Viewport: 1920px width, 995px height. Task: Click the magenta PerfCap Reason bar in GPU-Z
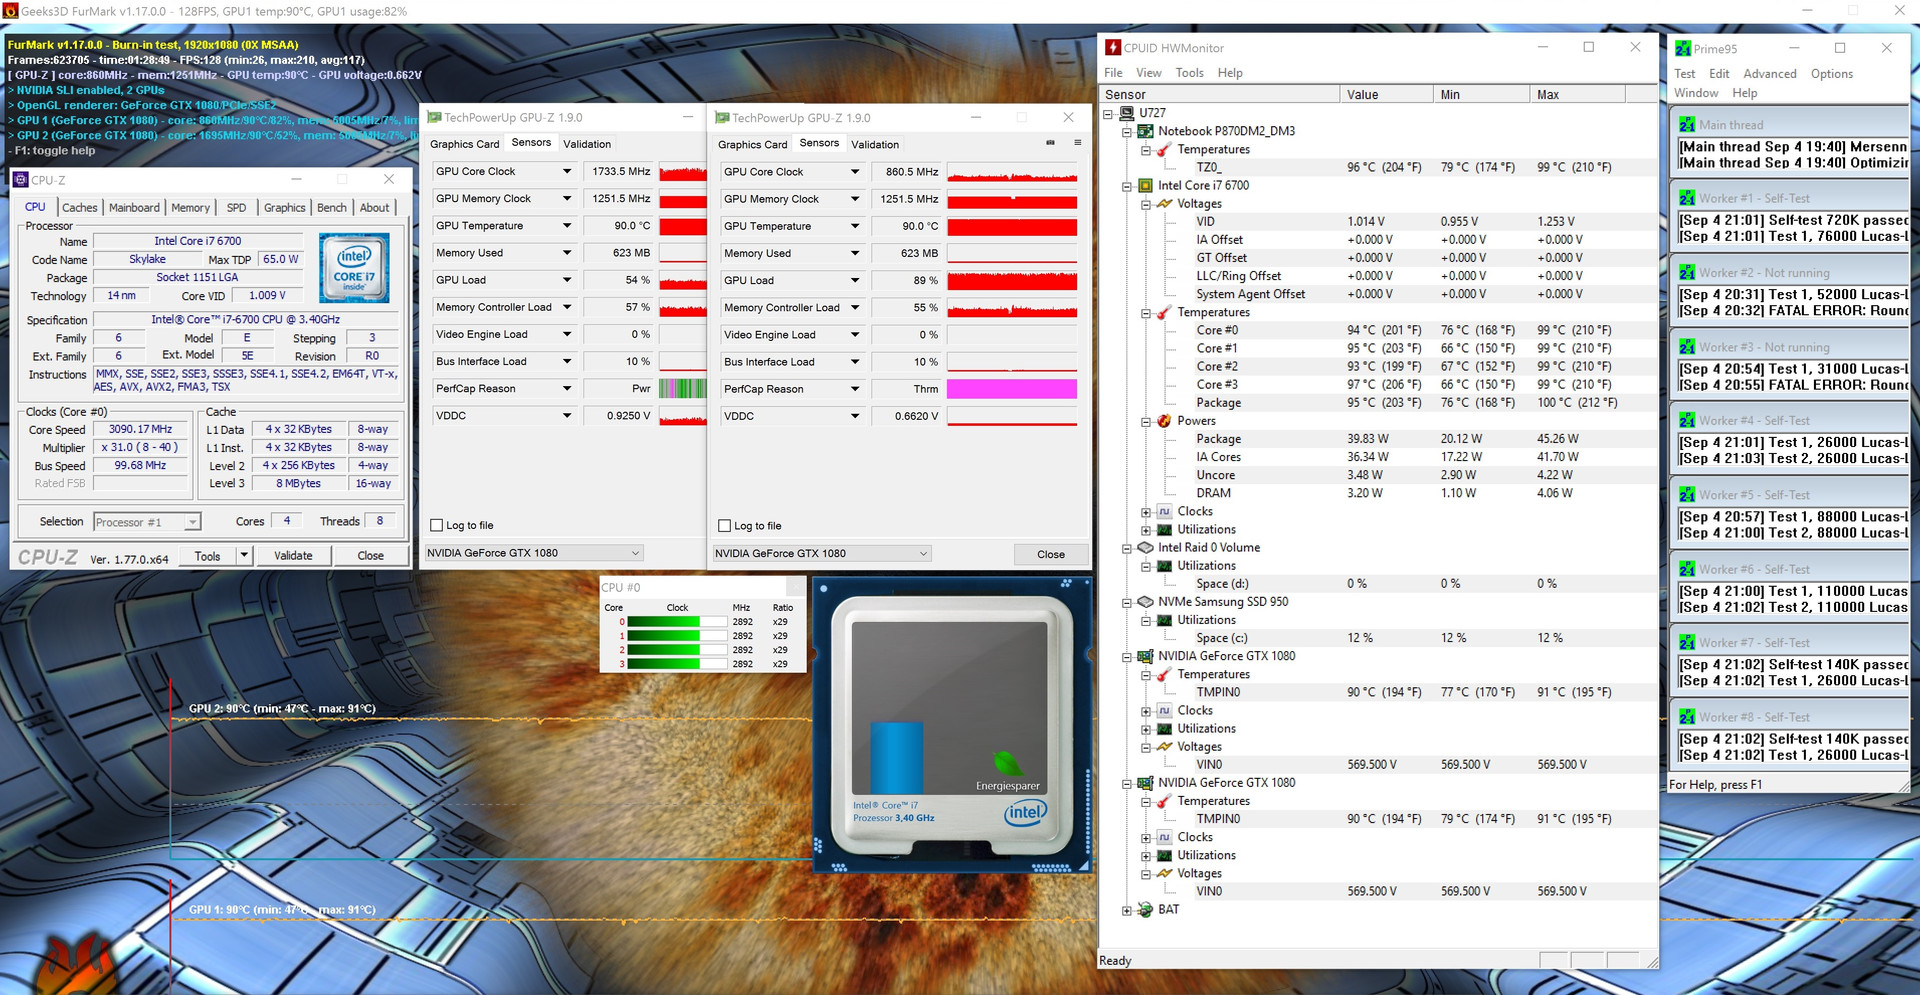pyautogui.click(x=1012, y=389)
